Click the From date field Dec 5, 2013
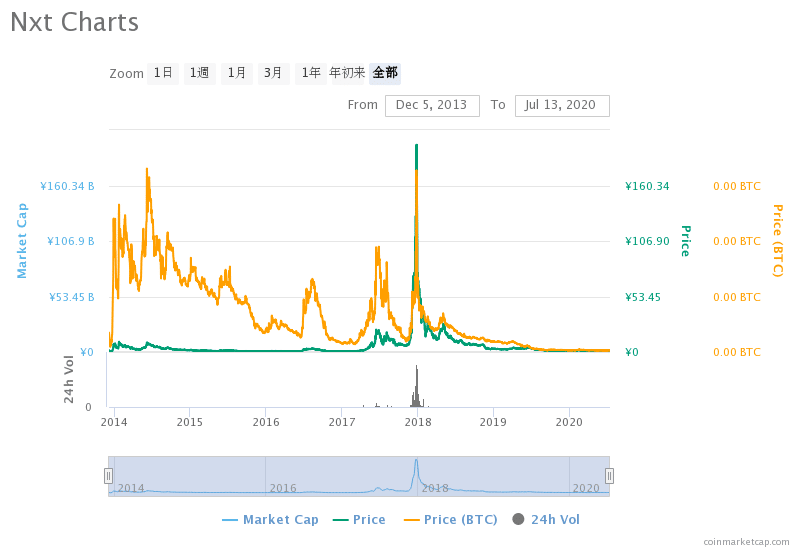This screenshot has width=800, height=550. click(432, 106)
